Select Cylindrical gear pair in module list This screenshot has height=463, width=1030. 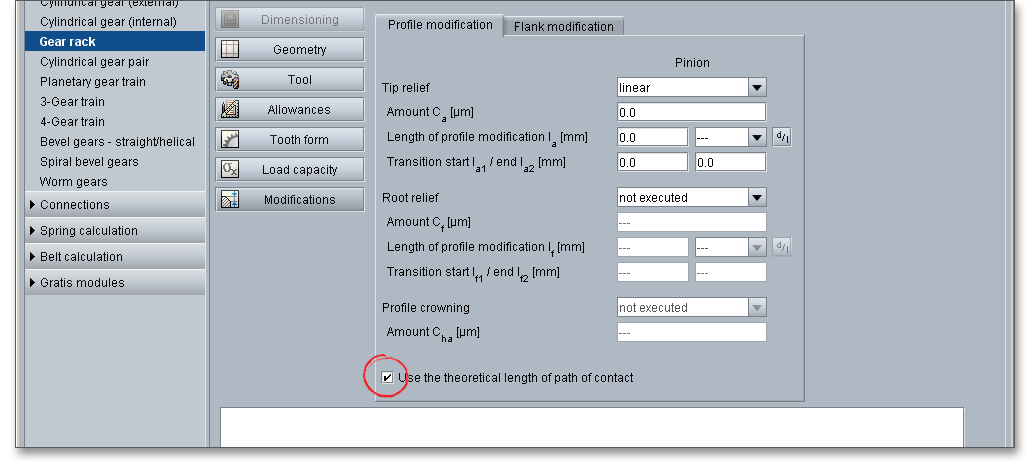coord(94,62)
